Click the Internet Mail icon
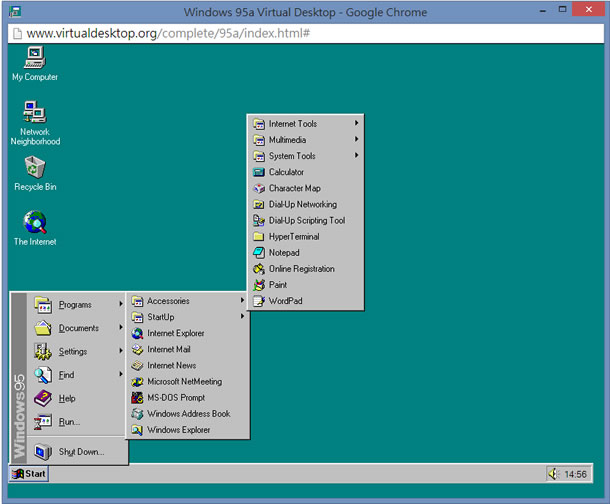610x504 pixels. [x=137, y=349]
